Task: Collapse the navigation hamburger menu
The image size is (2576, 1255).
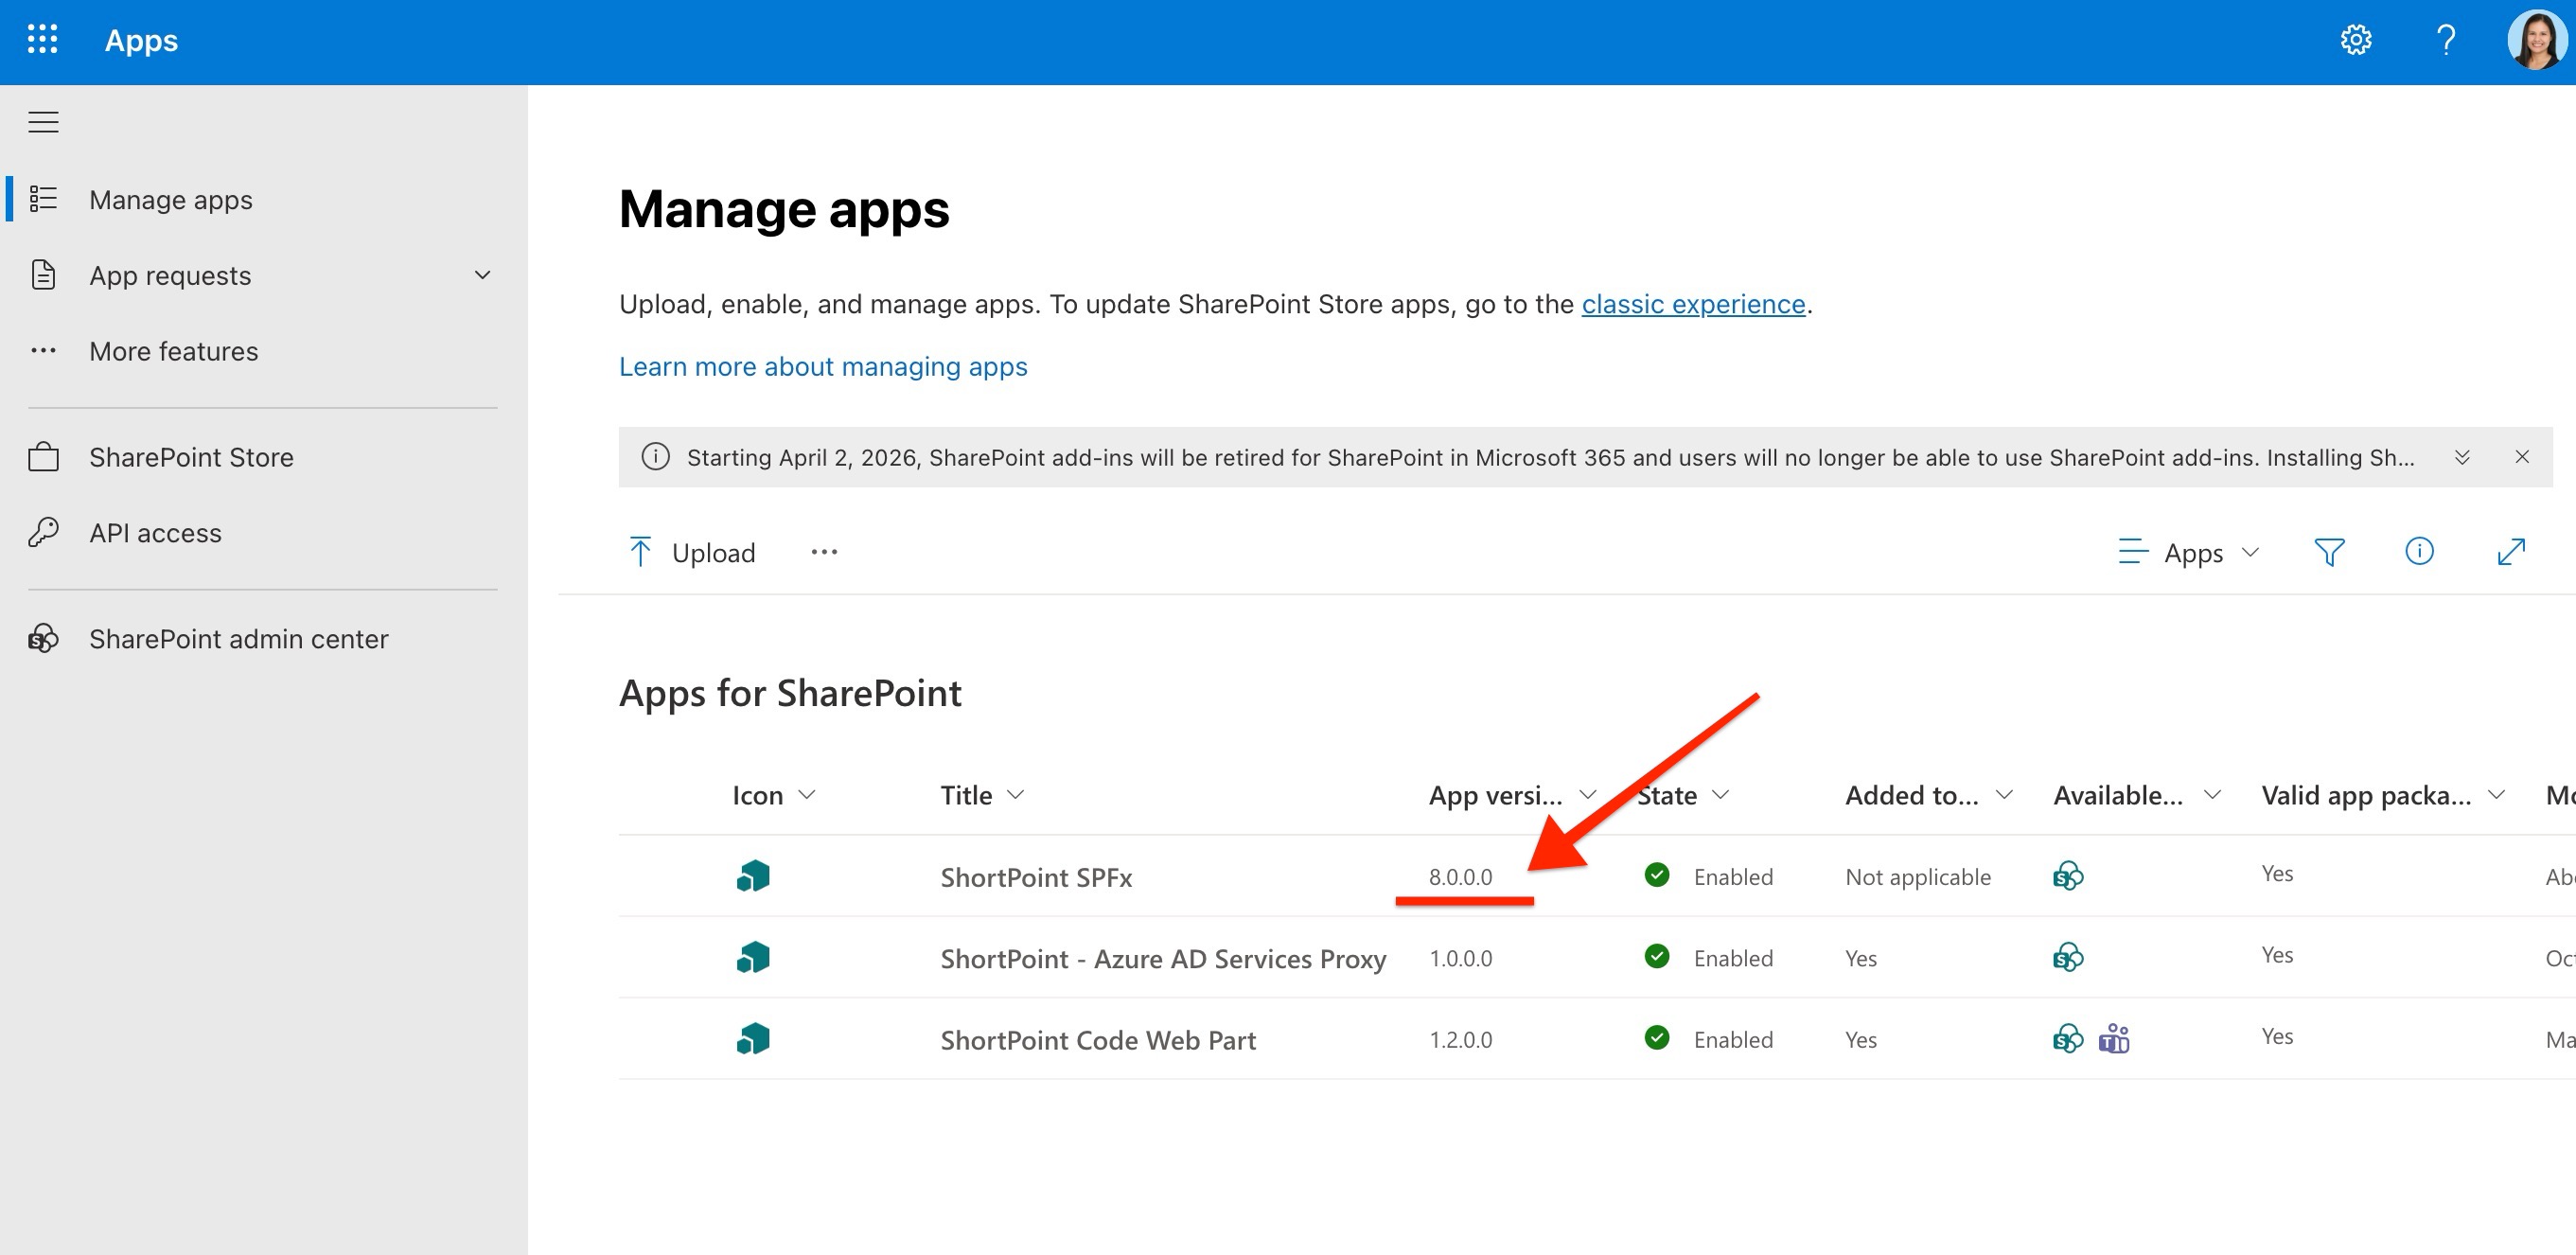Action: (43, 122)
